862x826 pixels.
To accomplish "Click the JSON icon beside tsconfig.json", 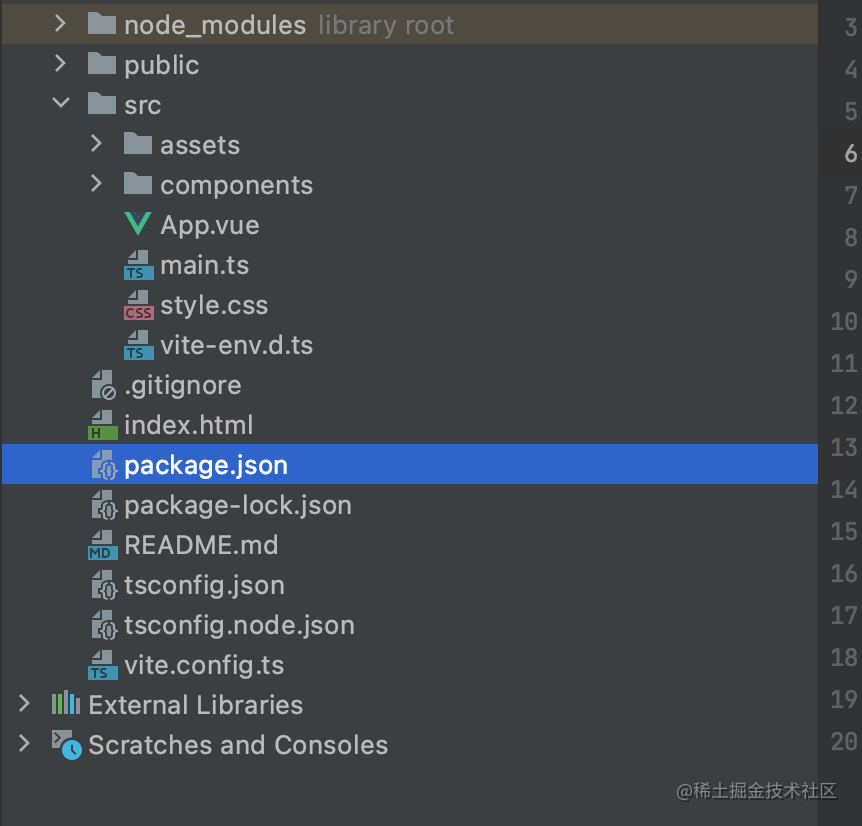I will 104,585.
